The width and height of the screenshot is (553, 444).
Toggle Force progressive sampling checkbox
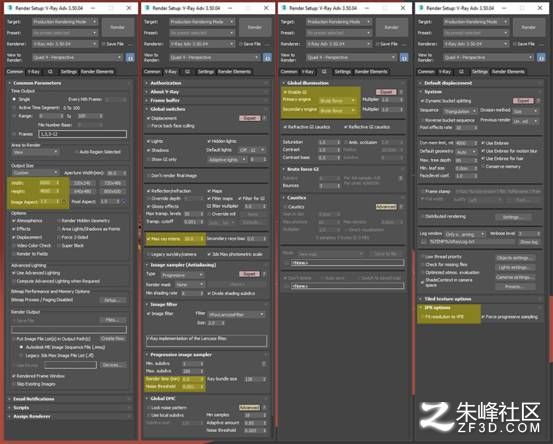483,317
